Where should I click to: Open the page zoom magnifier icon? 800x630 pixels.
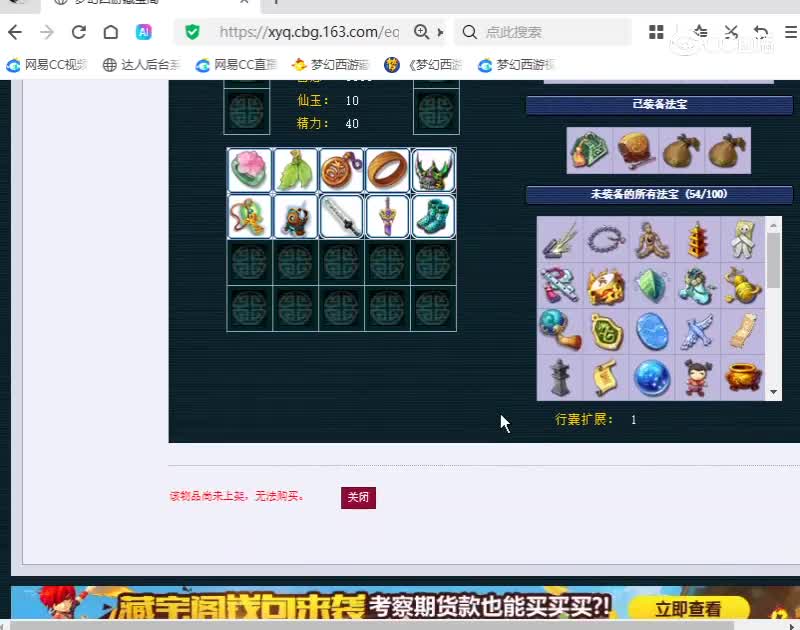coord(421,32)
